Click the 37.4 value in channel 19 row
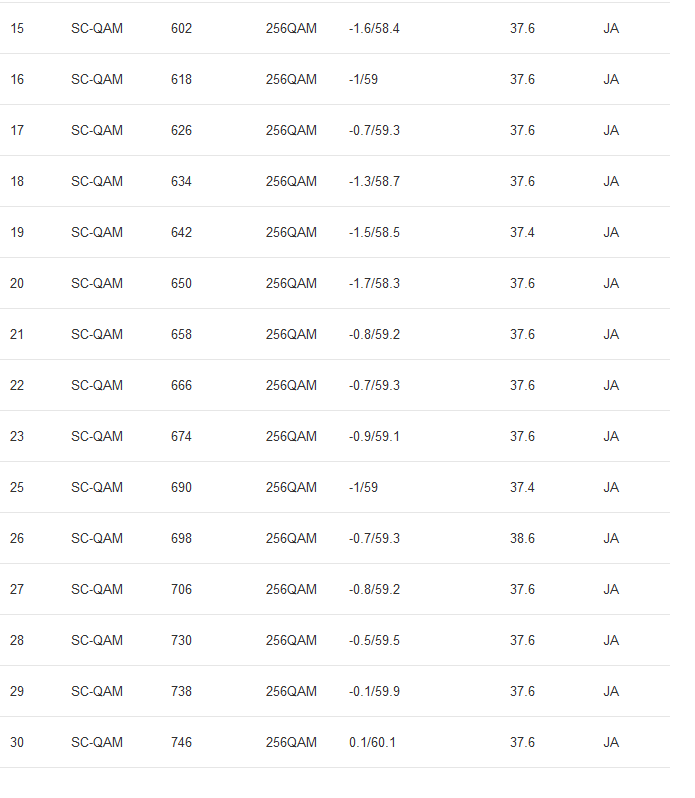The image size is (695, 798). point(522,233)
